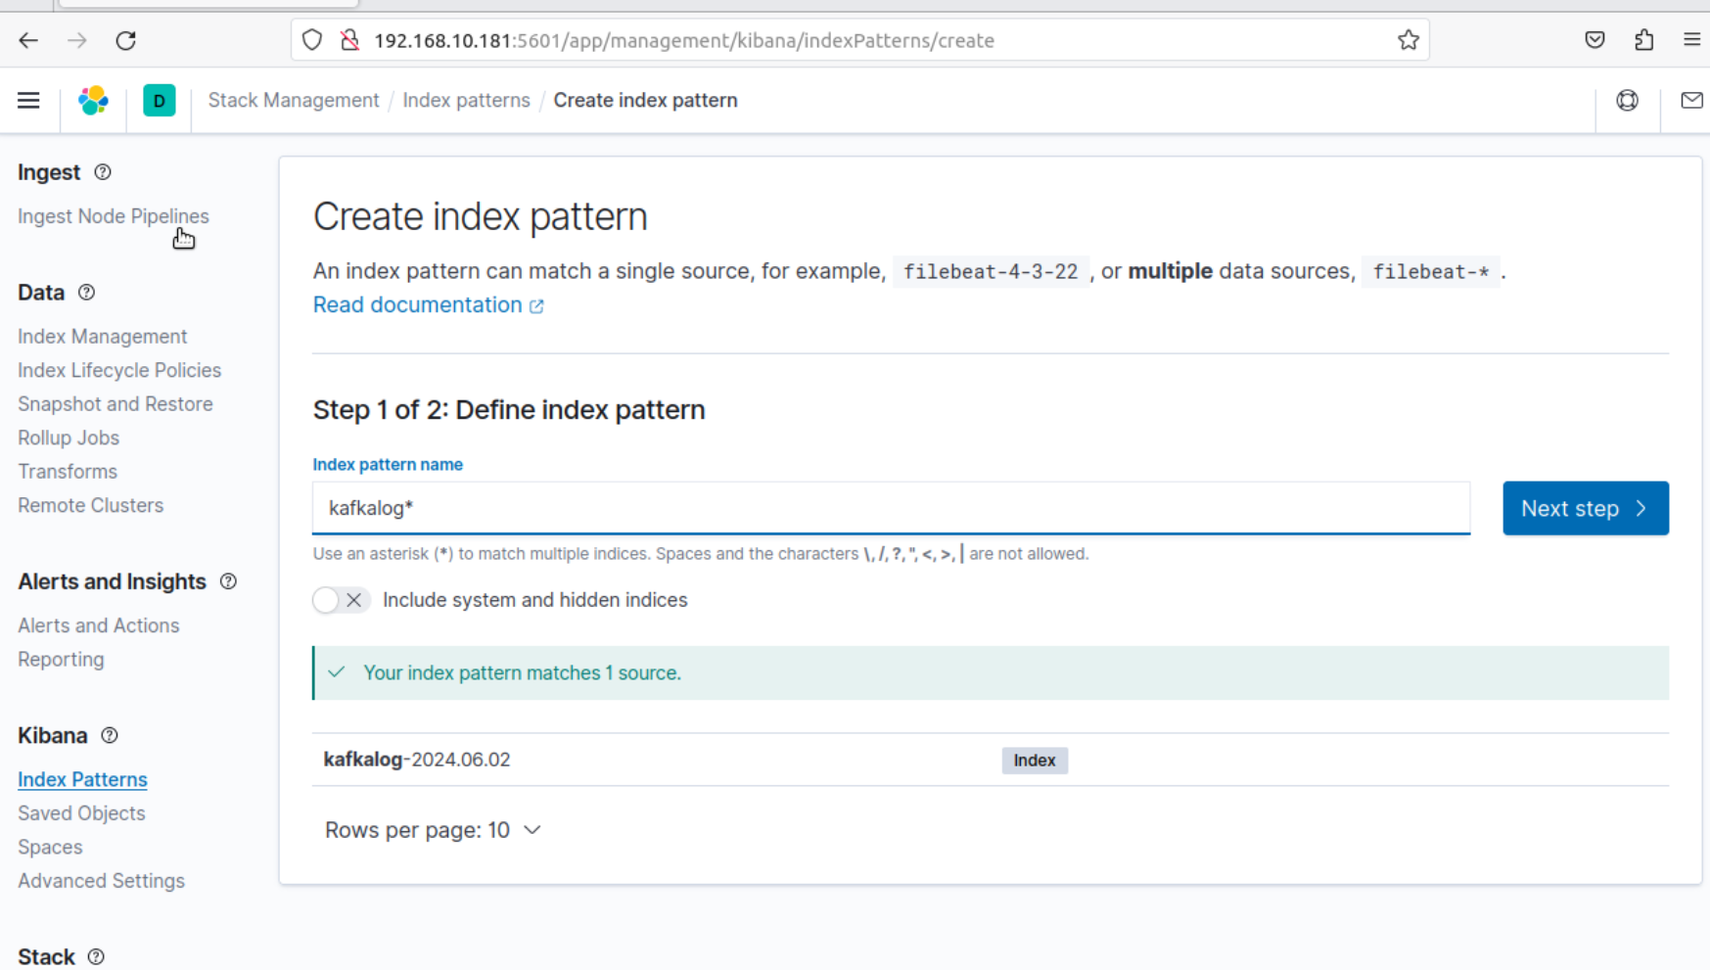Click the shield tracking protection icon
Viewport: 1710px width, 970px height.
click(x=312, y=40)
